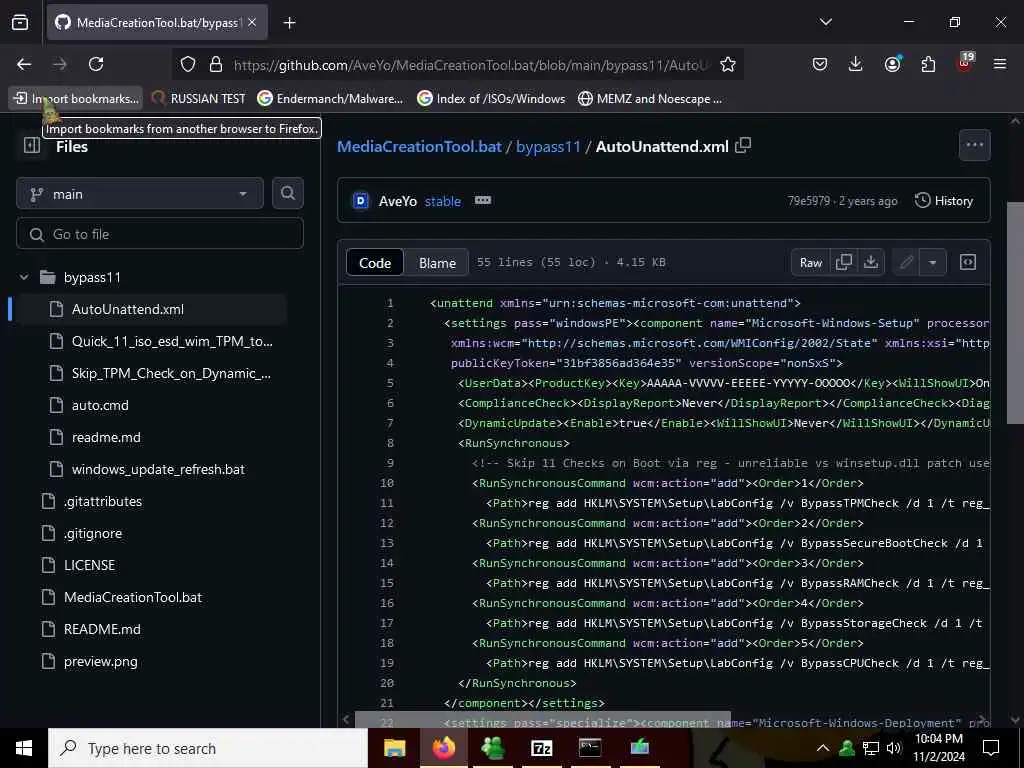Click the edit file pencil icon
Image resolution: width=1024 pixels, height=768 pixels.
(906, 263)
